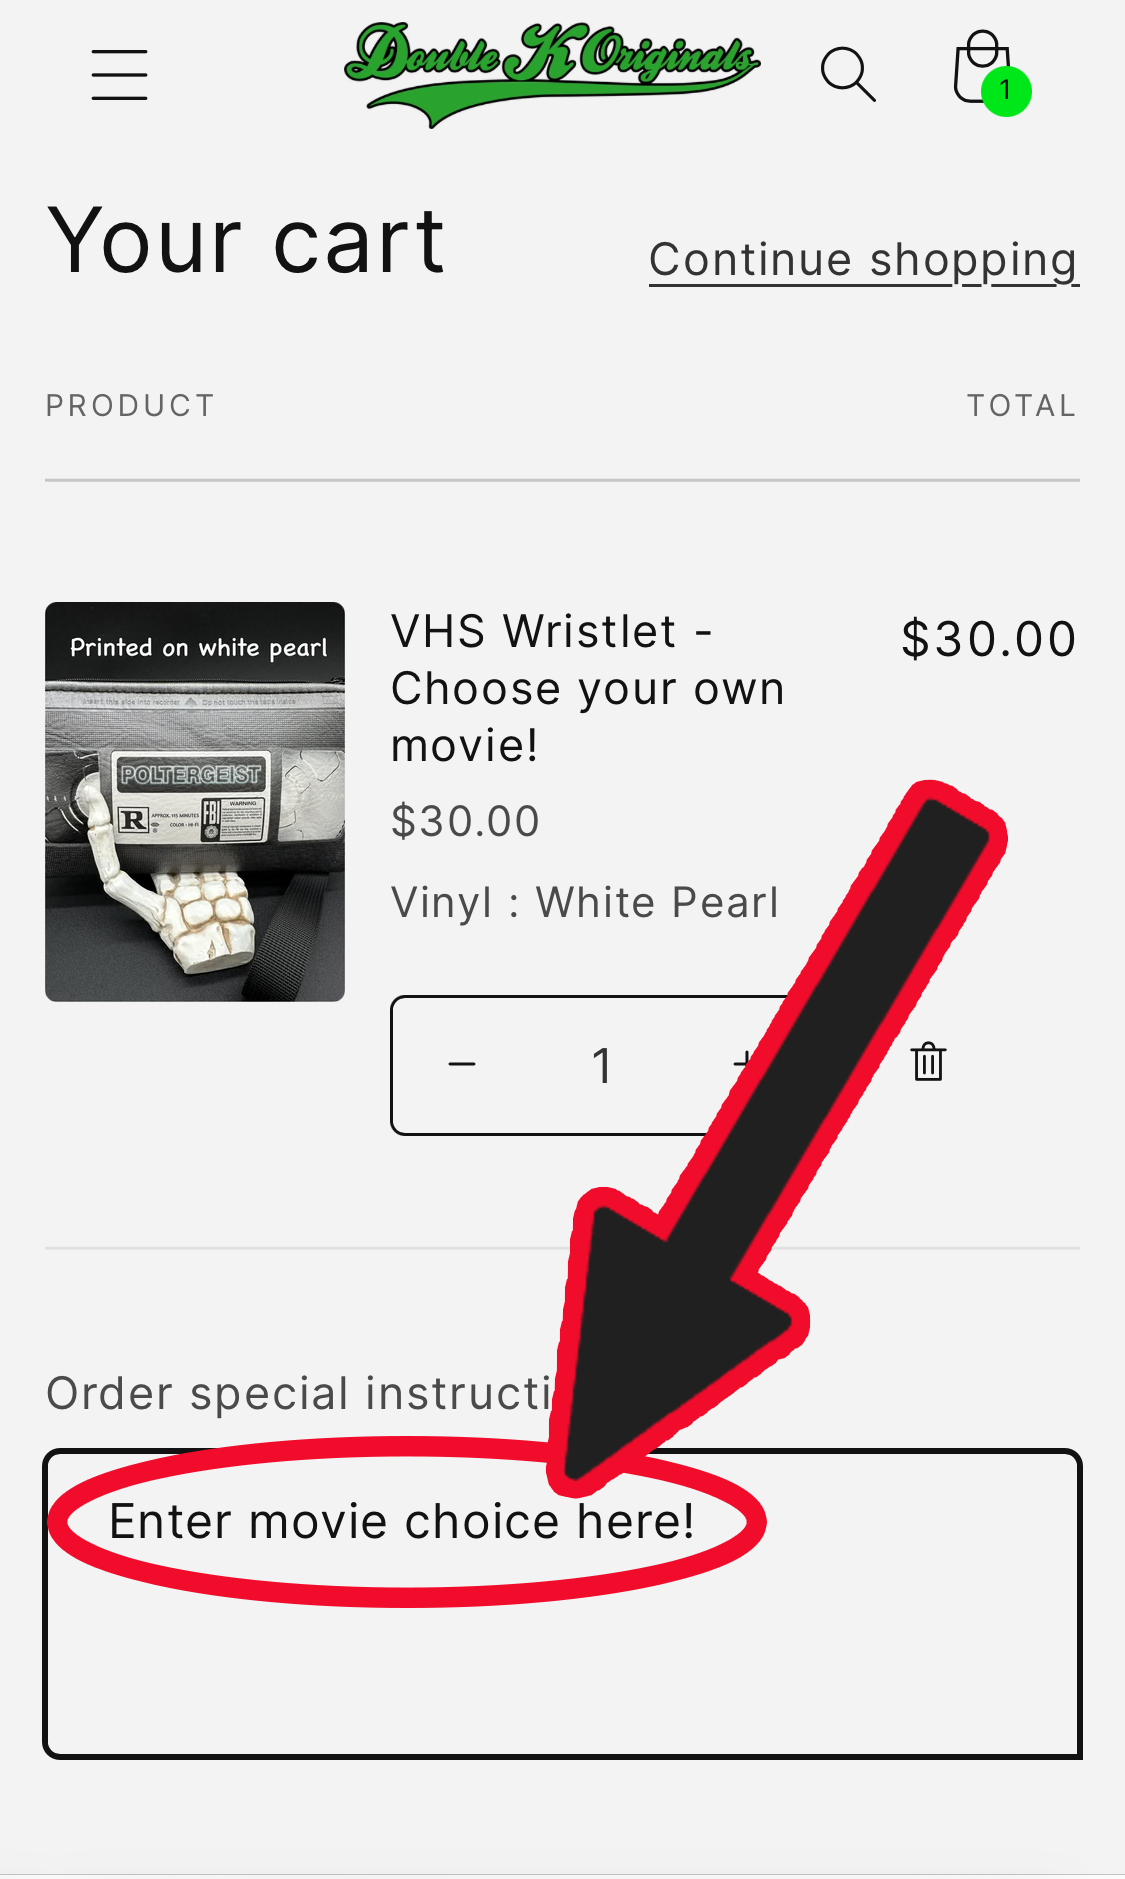This screenshot has width=1125, height=1879.
Task: Decrease quantity with the minus button
Action: 462,1064
